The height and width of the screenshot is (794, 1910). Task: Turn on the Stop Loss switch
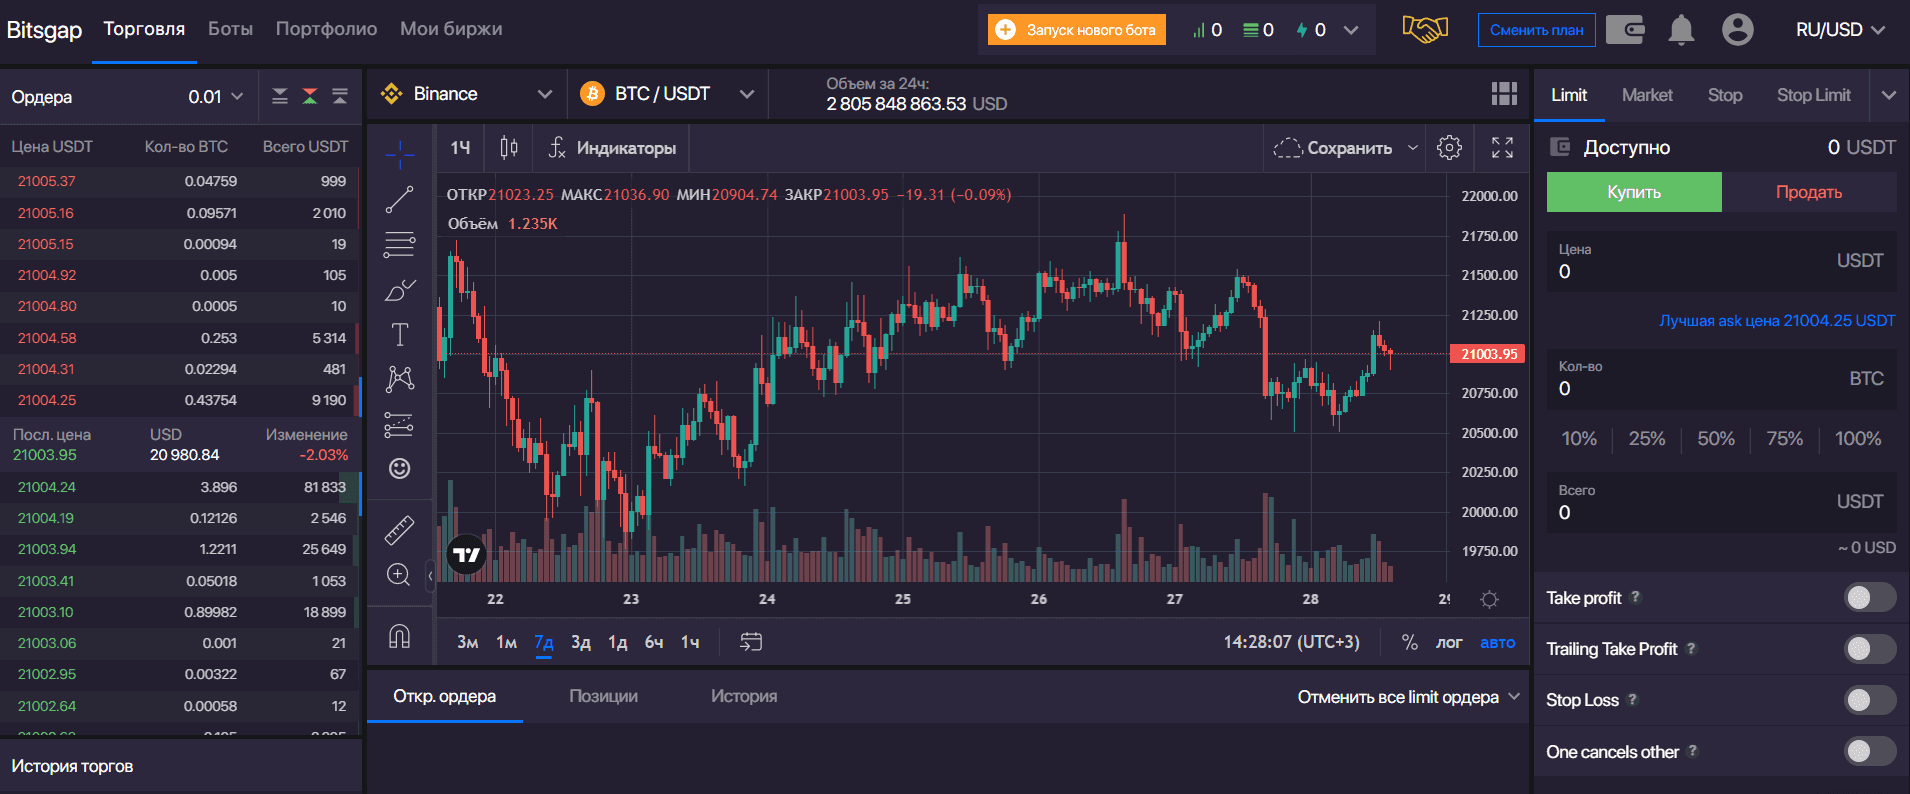click(1870, 700)
